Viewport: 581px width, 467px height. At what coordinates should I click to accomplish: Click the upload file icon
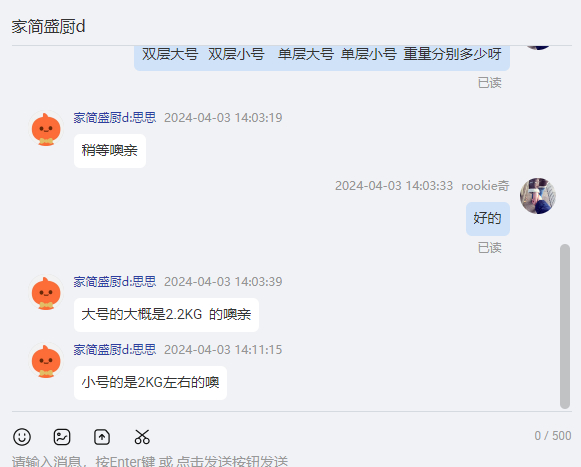coord(102,437)
